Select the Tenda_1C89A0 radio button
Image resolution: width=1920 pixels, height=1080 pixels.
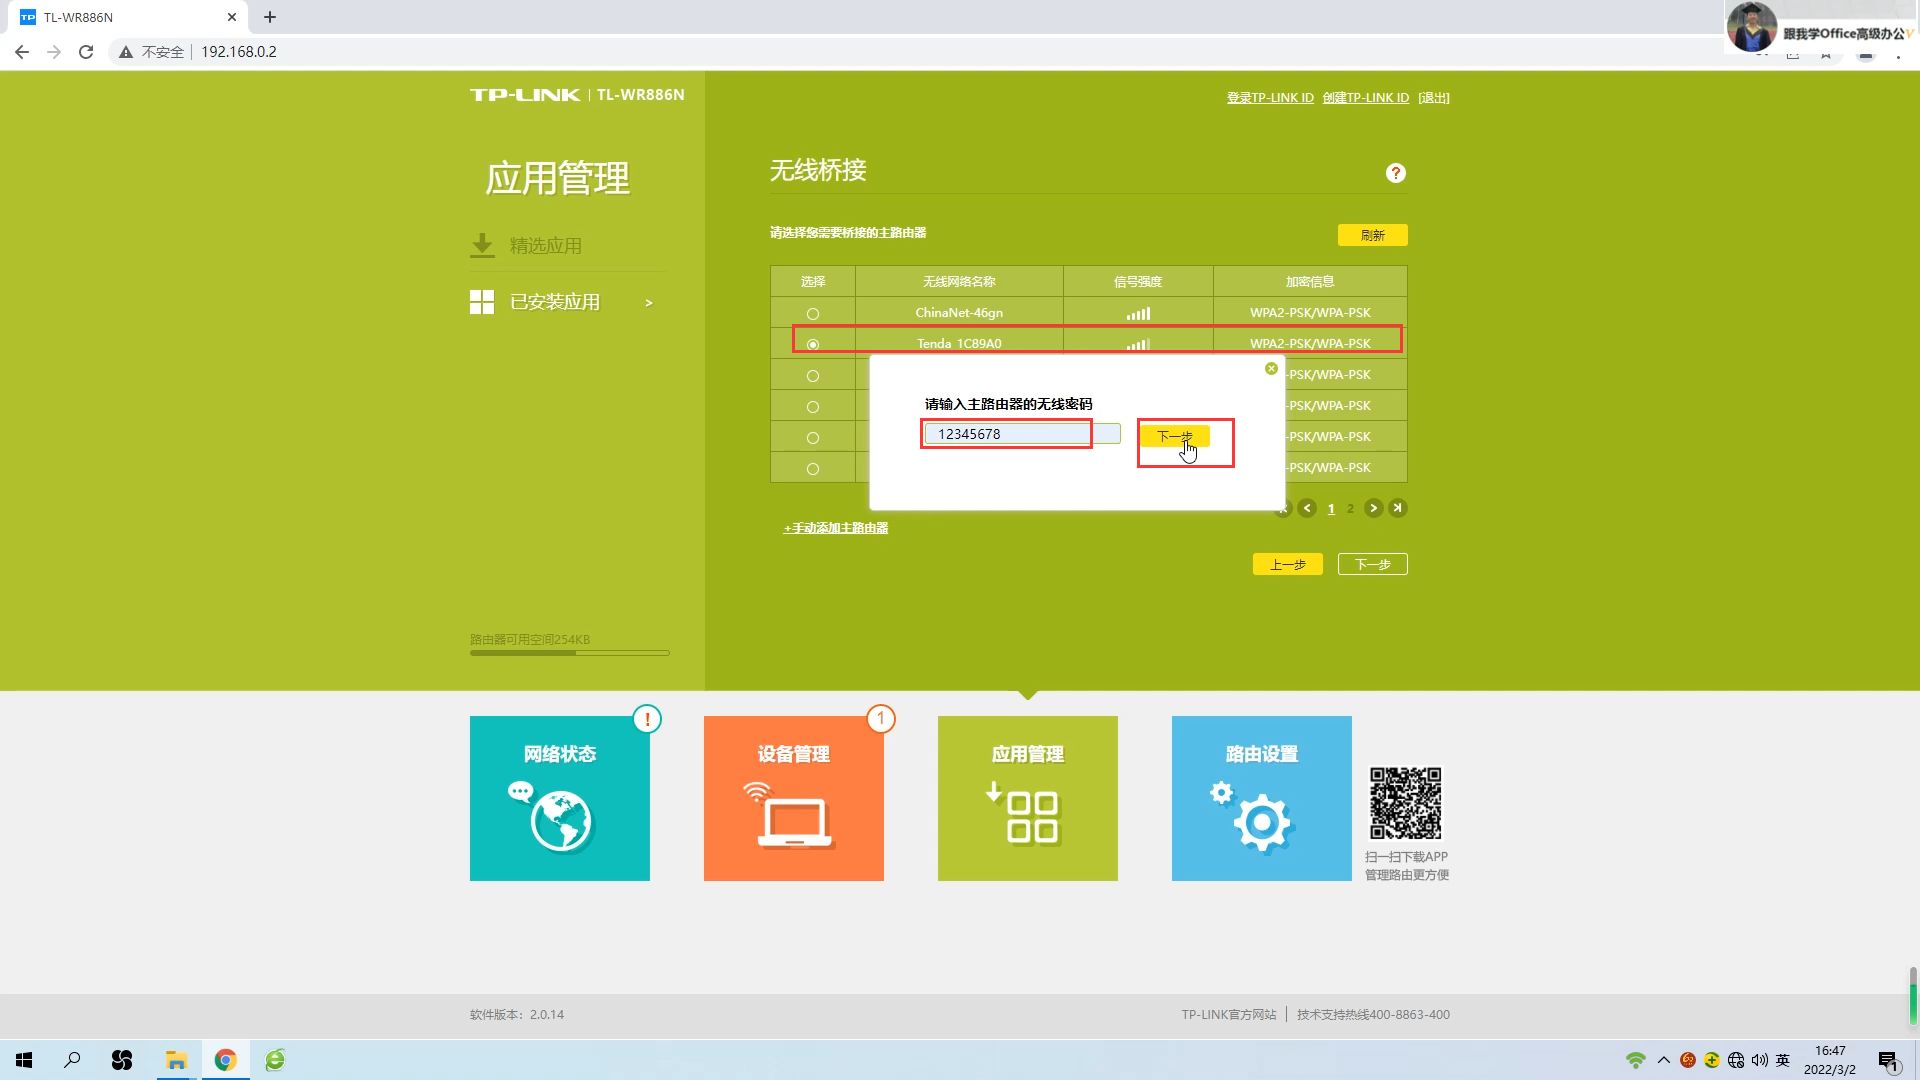pyautogui.click(x=812, y=344)
